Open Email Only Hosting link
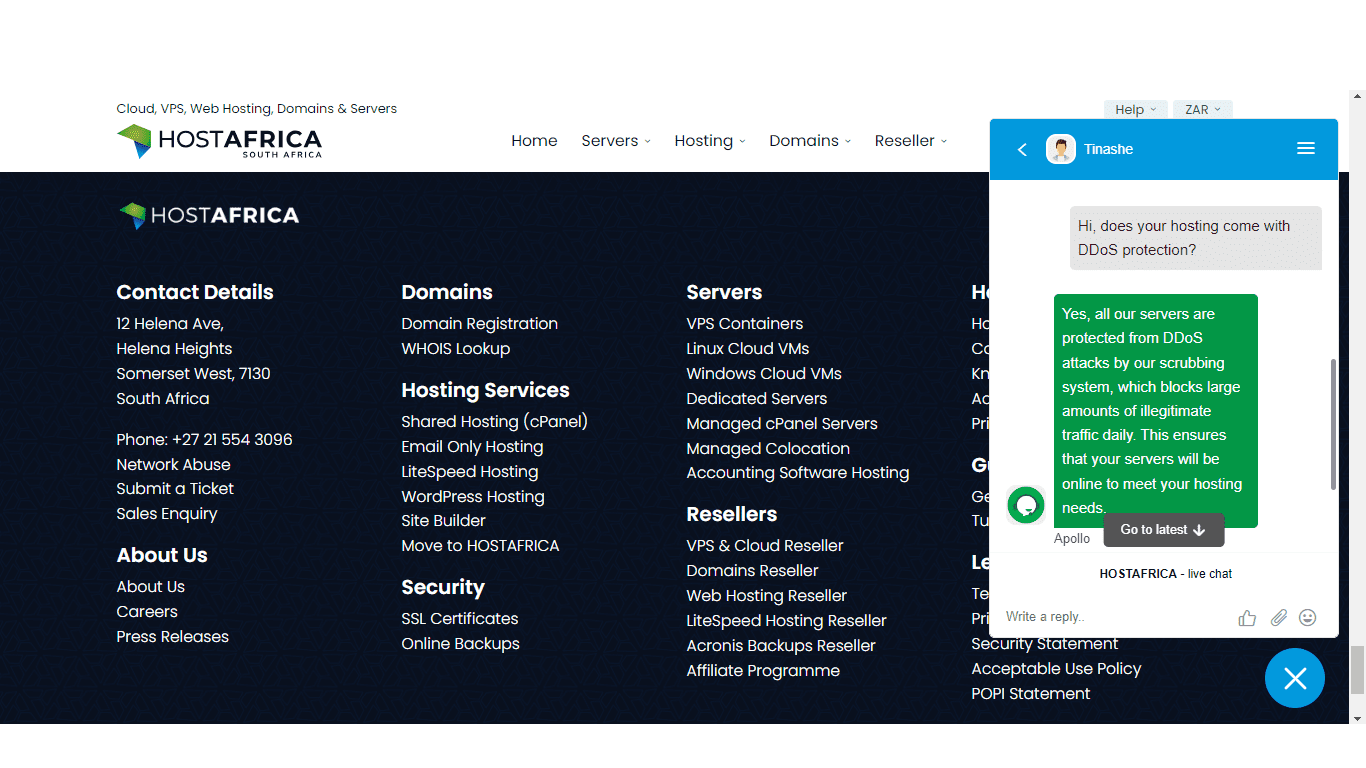The image size is (1366, 768). [472, 447]
